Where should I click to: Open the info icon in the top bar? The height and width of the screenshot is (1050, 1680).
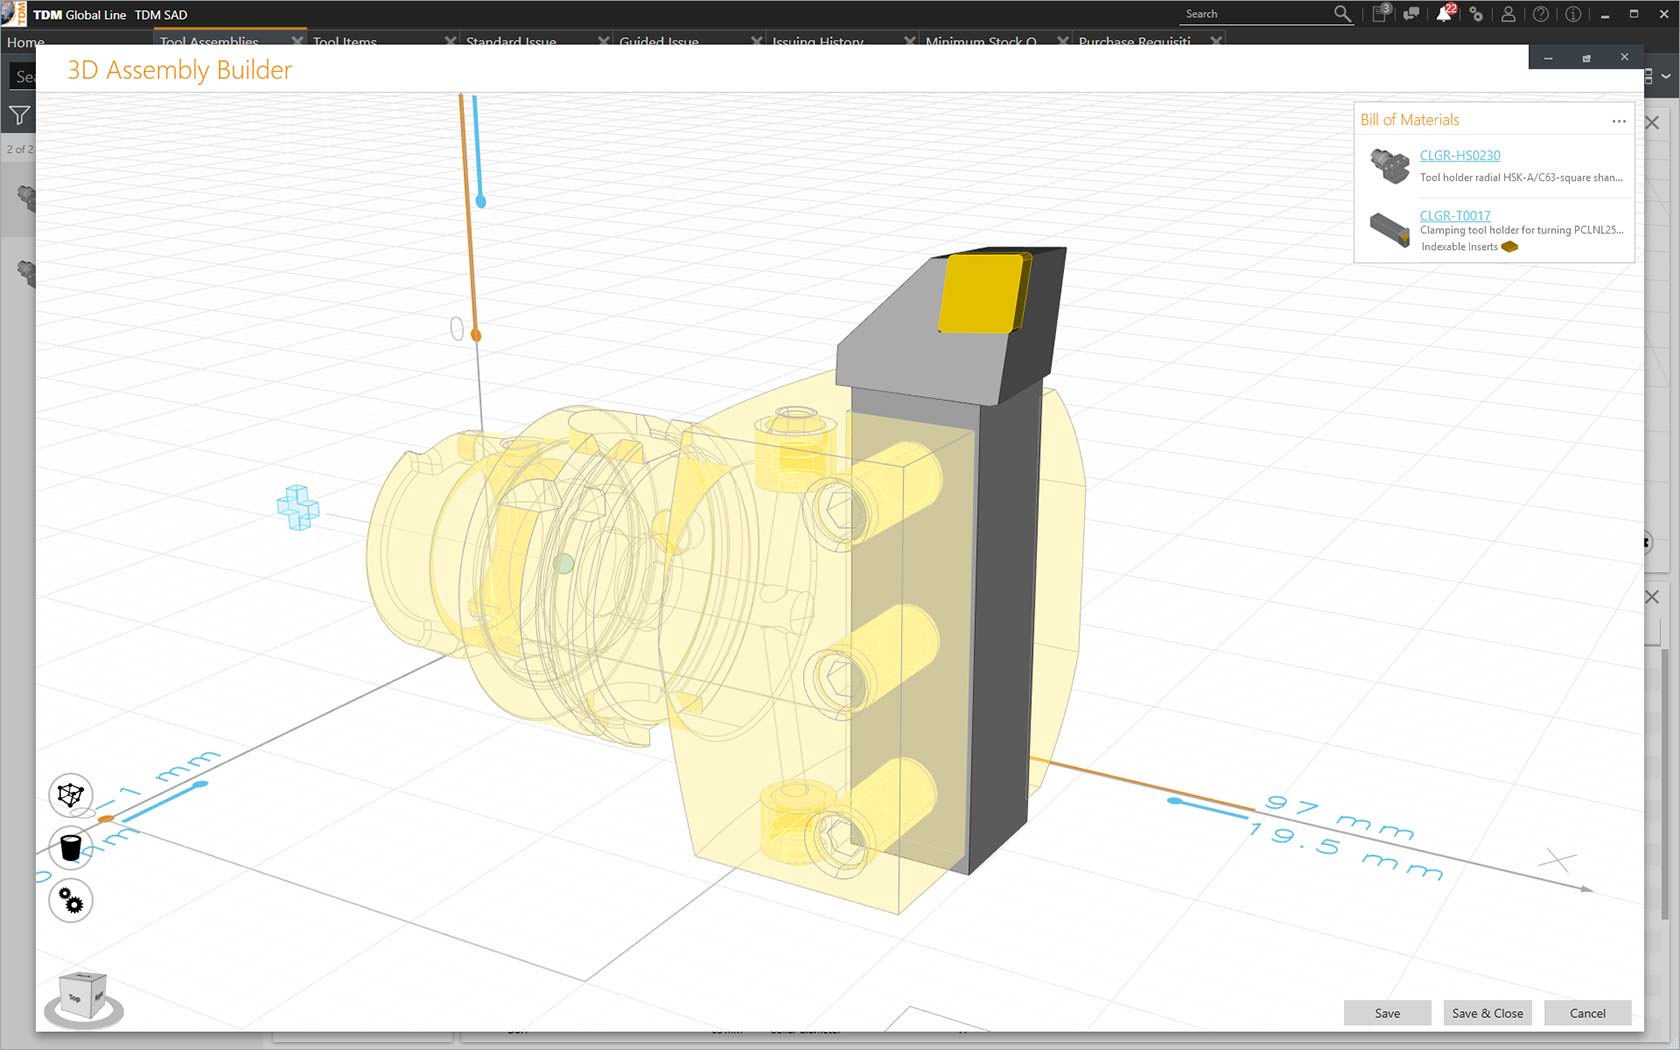pos(1573,14)
